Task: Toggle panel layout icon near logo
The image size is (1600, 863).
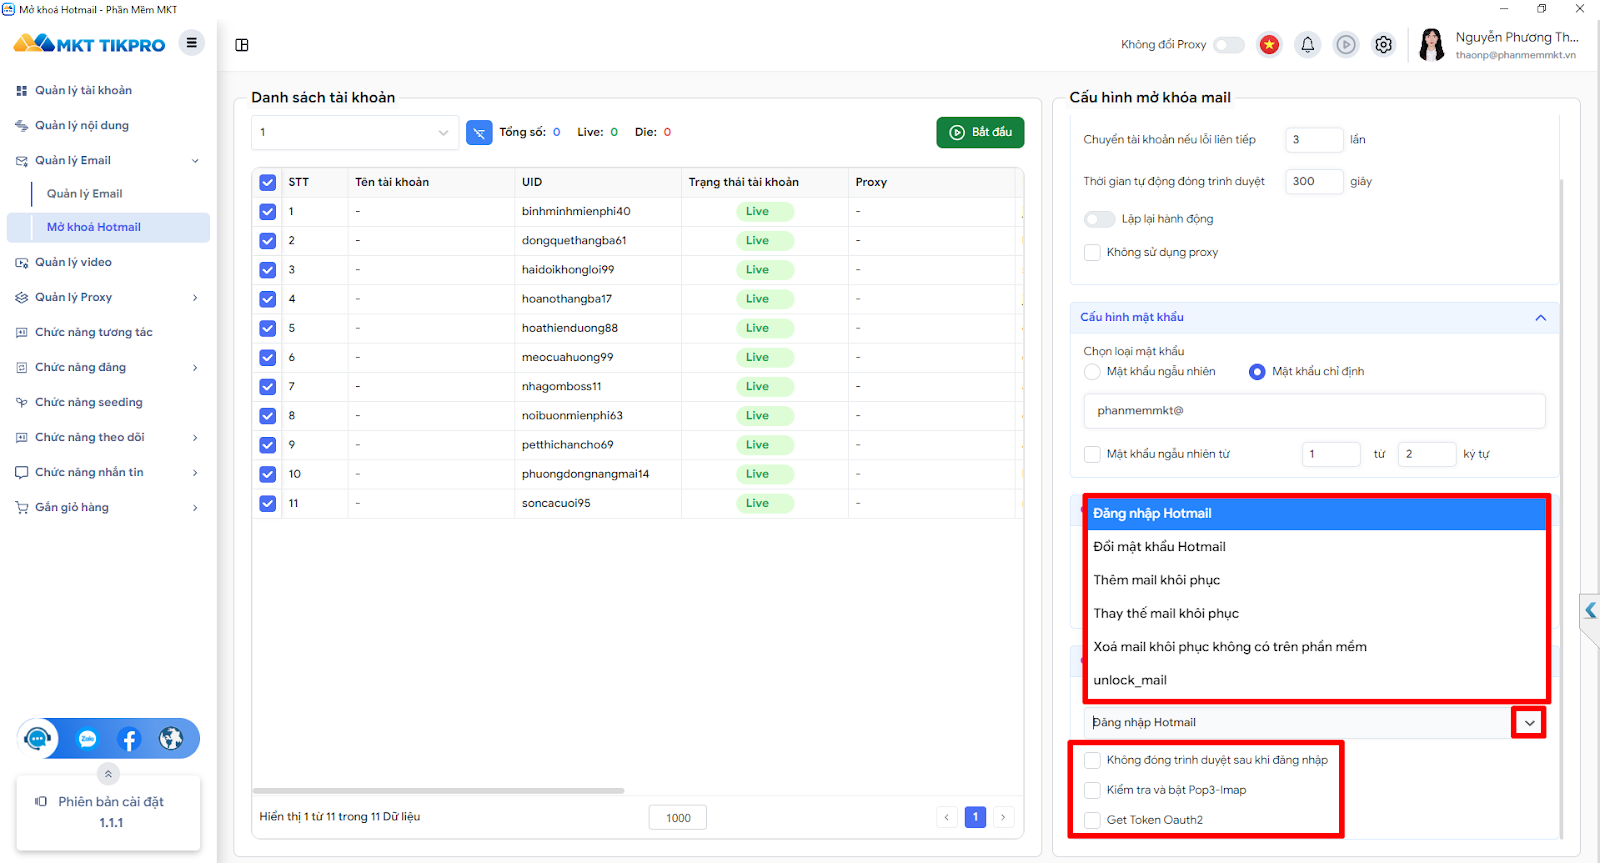Action: (x=242, y=45)
